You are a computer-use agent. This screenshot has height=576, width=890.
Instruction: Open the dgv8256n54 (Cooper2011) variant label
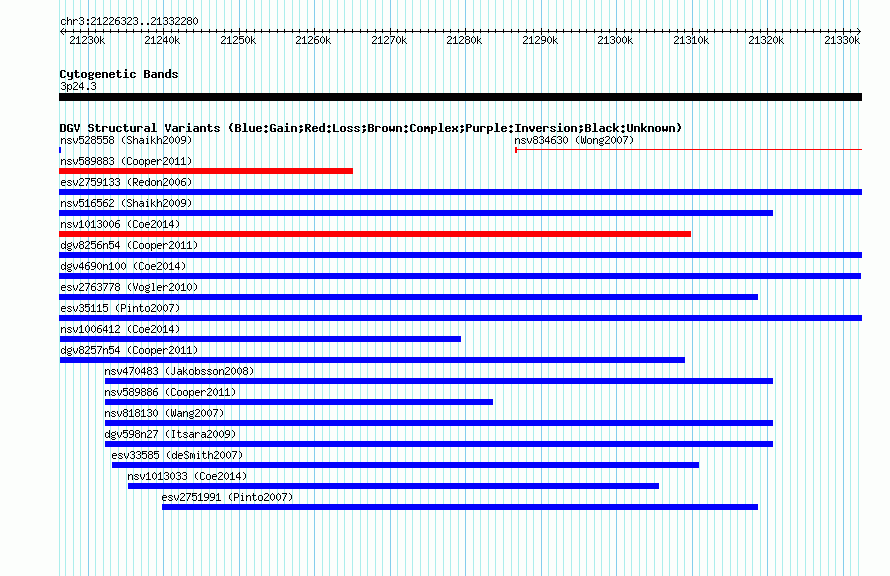pyautogui.click(x=129, y=245)
